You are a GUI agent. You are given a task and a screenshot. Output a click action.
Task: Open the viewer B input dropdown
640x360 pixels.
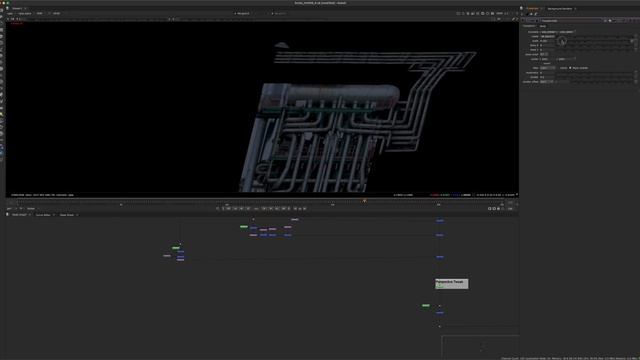[x=280, y=13]
